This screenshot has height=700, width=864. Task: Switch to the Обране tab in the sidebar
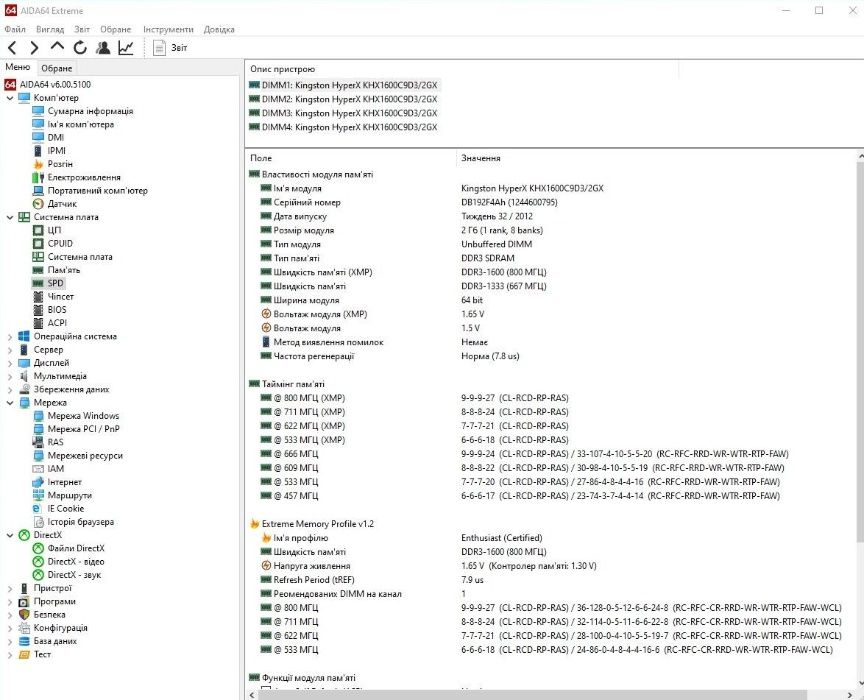pyautogui.click(x=57, y=68)
